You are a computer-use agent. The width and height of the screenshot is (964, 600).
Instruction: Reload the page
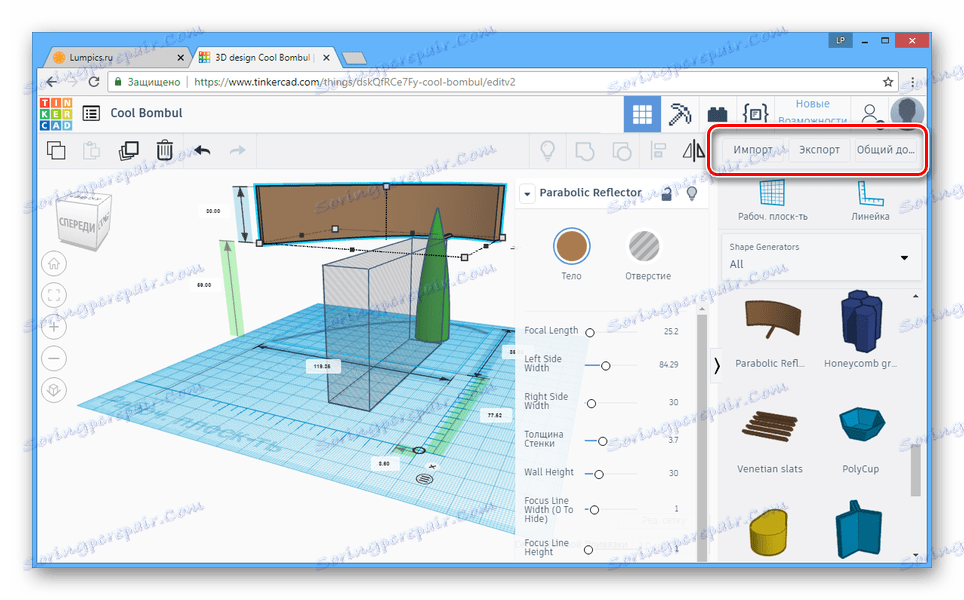point(93,82)
